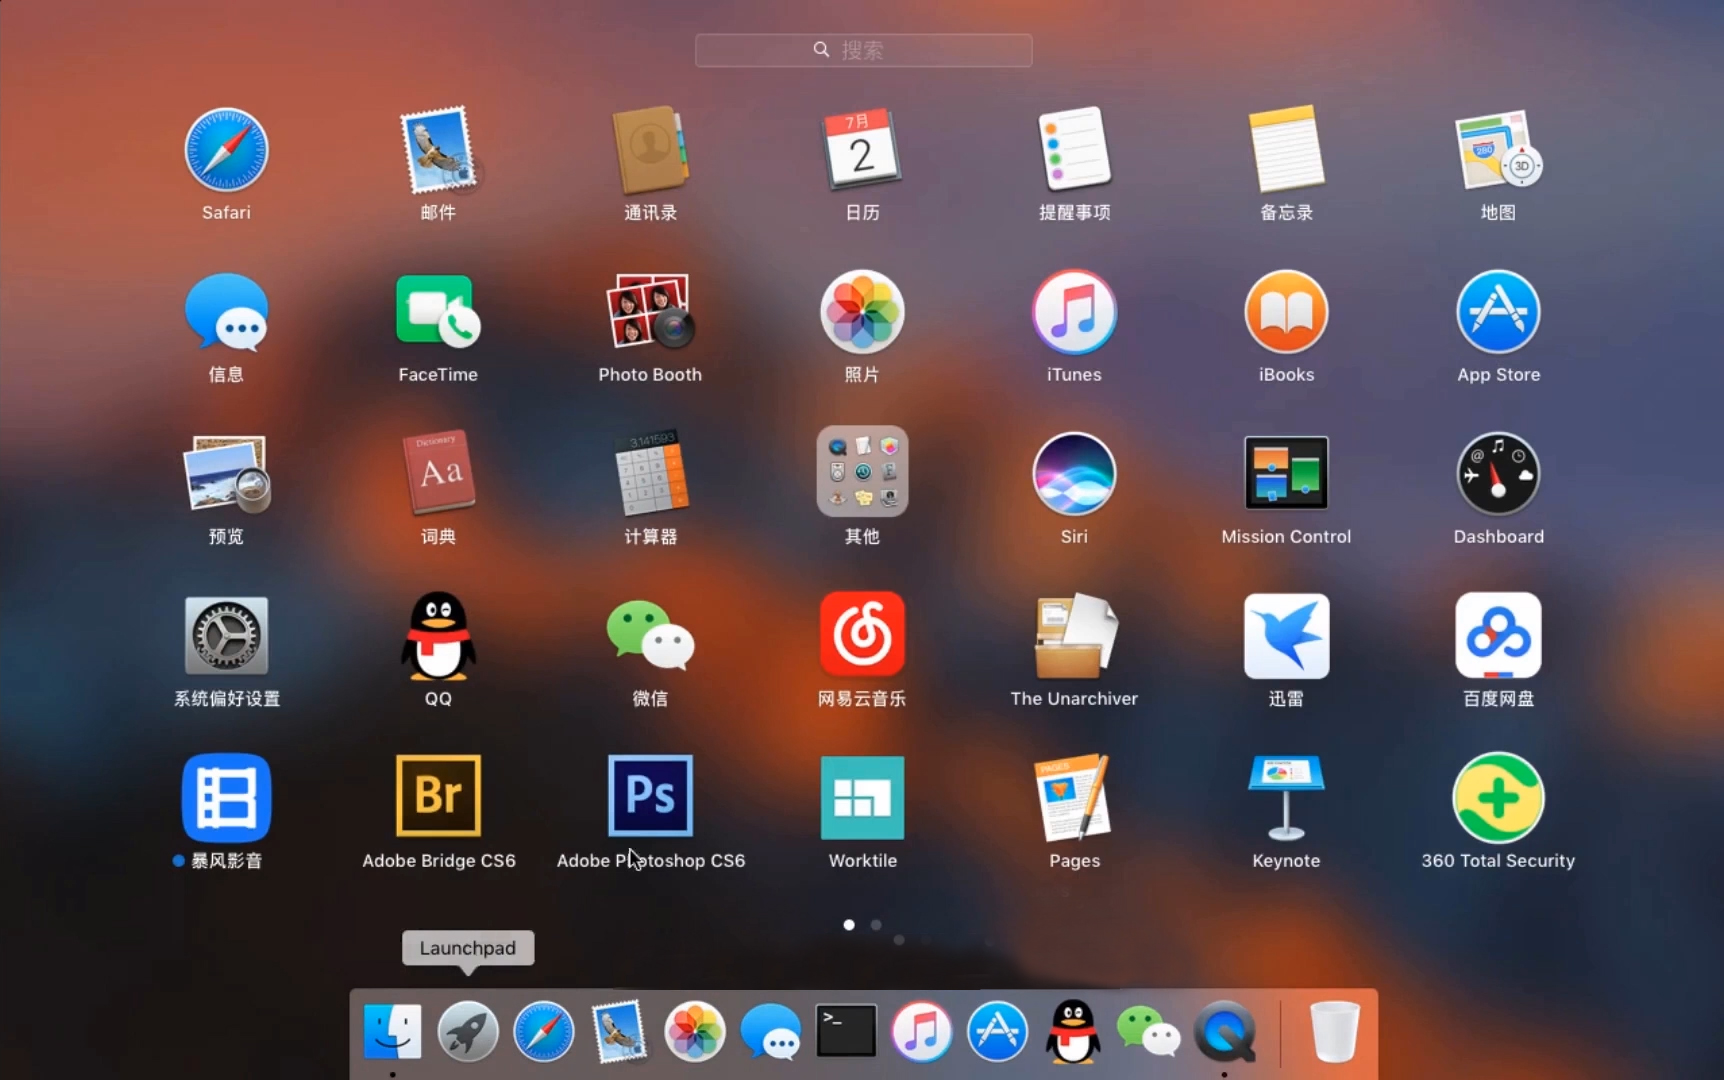Open the 其他 app folder
This screenshot has height=1080, width=1724.
click(863, 472)
